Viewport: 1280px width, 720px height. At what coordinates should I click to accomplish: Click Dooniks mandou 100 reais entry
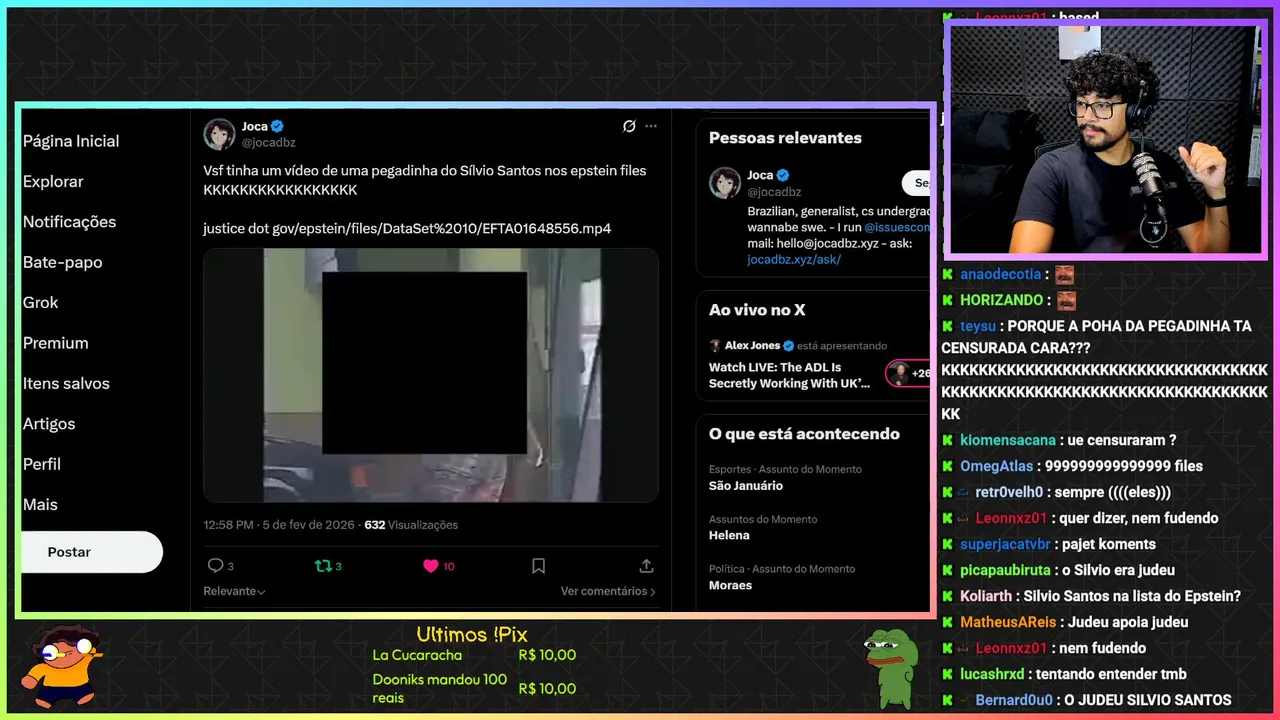[474, 688]
